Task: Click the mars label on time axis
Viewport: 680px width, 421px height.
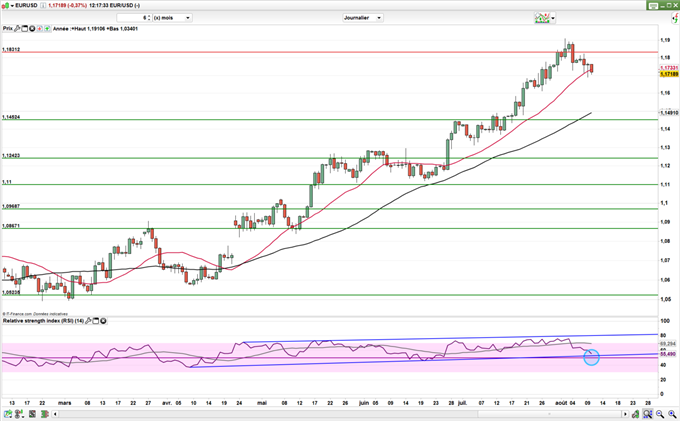Action: coord(65,403)
